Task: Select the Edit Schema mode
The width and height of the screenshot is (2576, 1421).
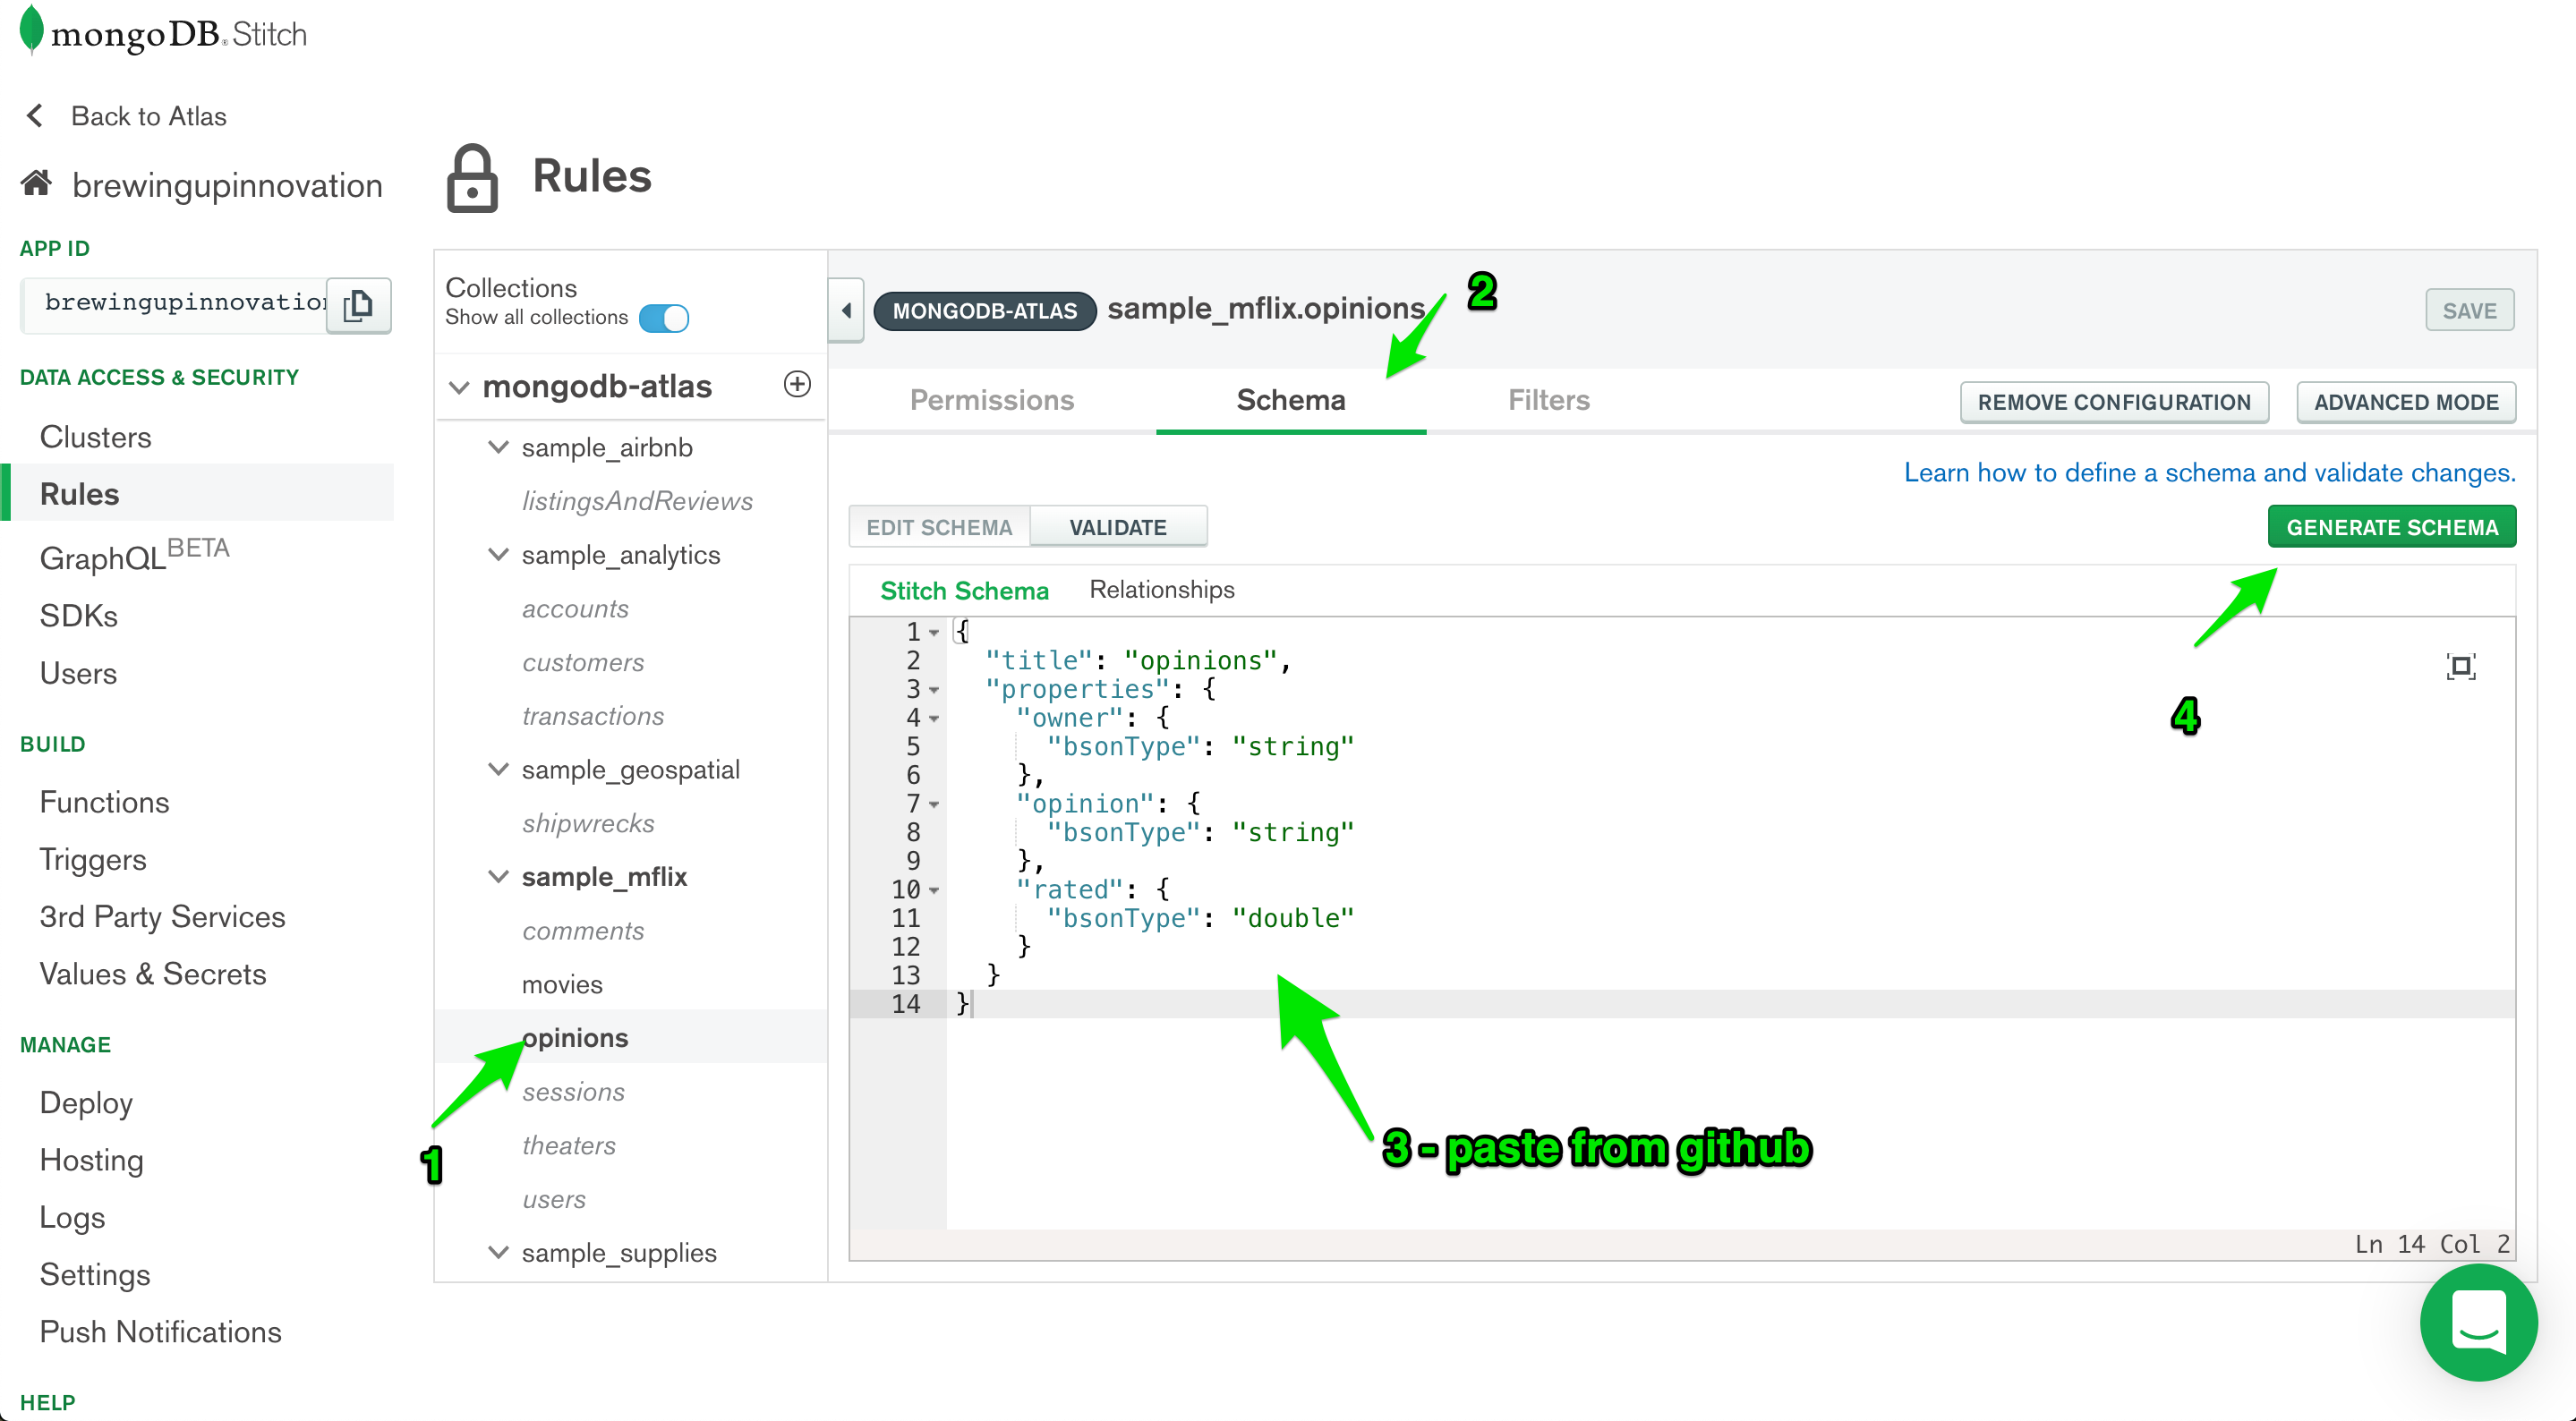Action: pos(939,527)
